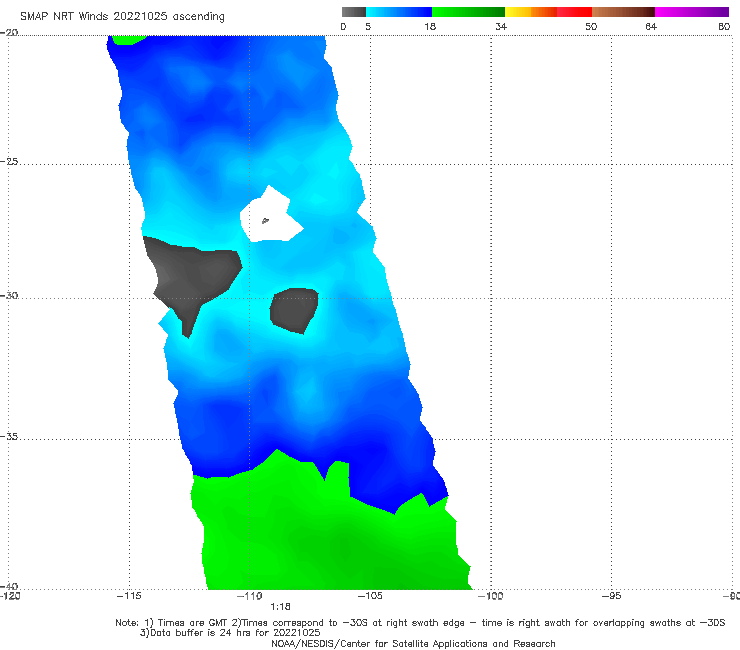The width and height of the screenshot is (740, 650).
Task: Select the gray 0–5 segment of the color bar
Action: (354, 12)
